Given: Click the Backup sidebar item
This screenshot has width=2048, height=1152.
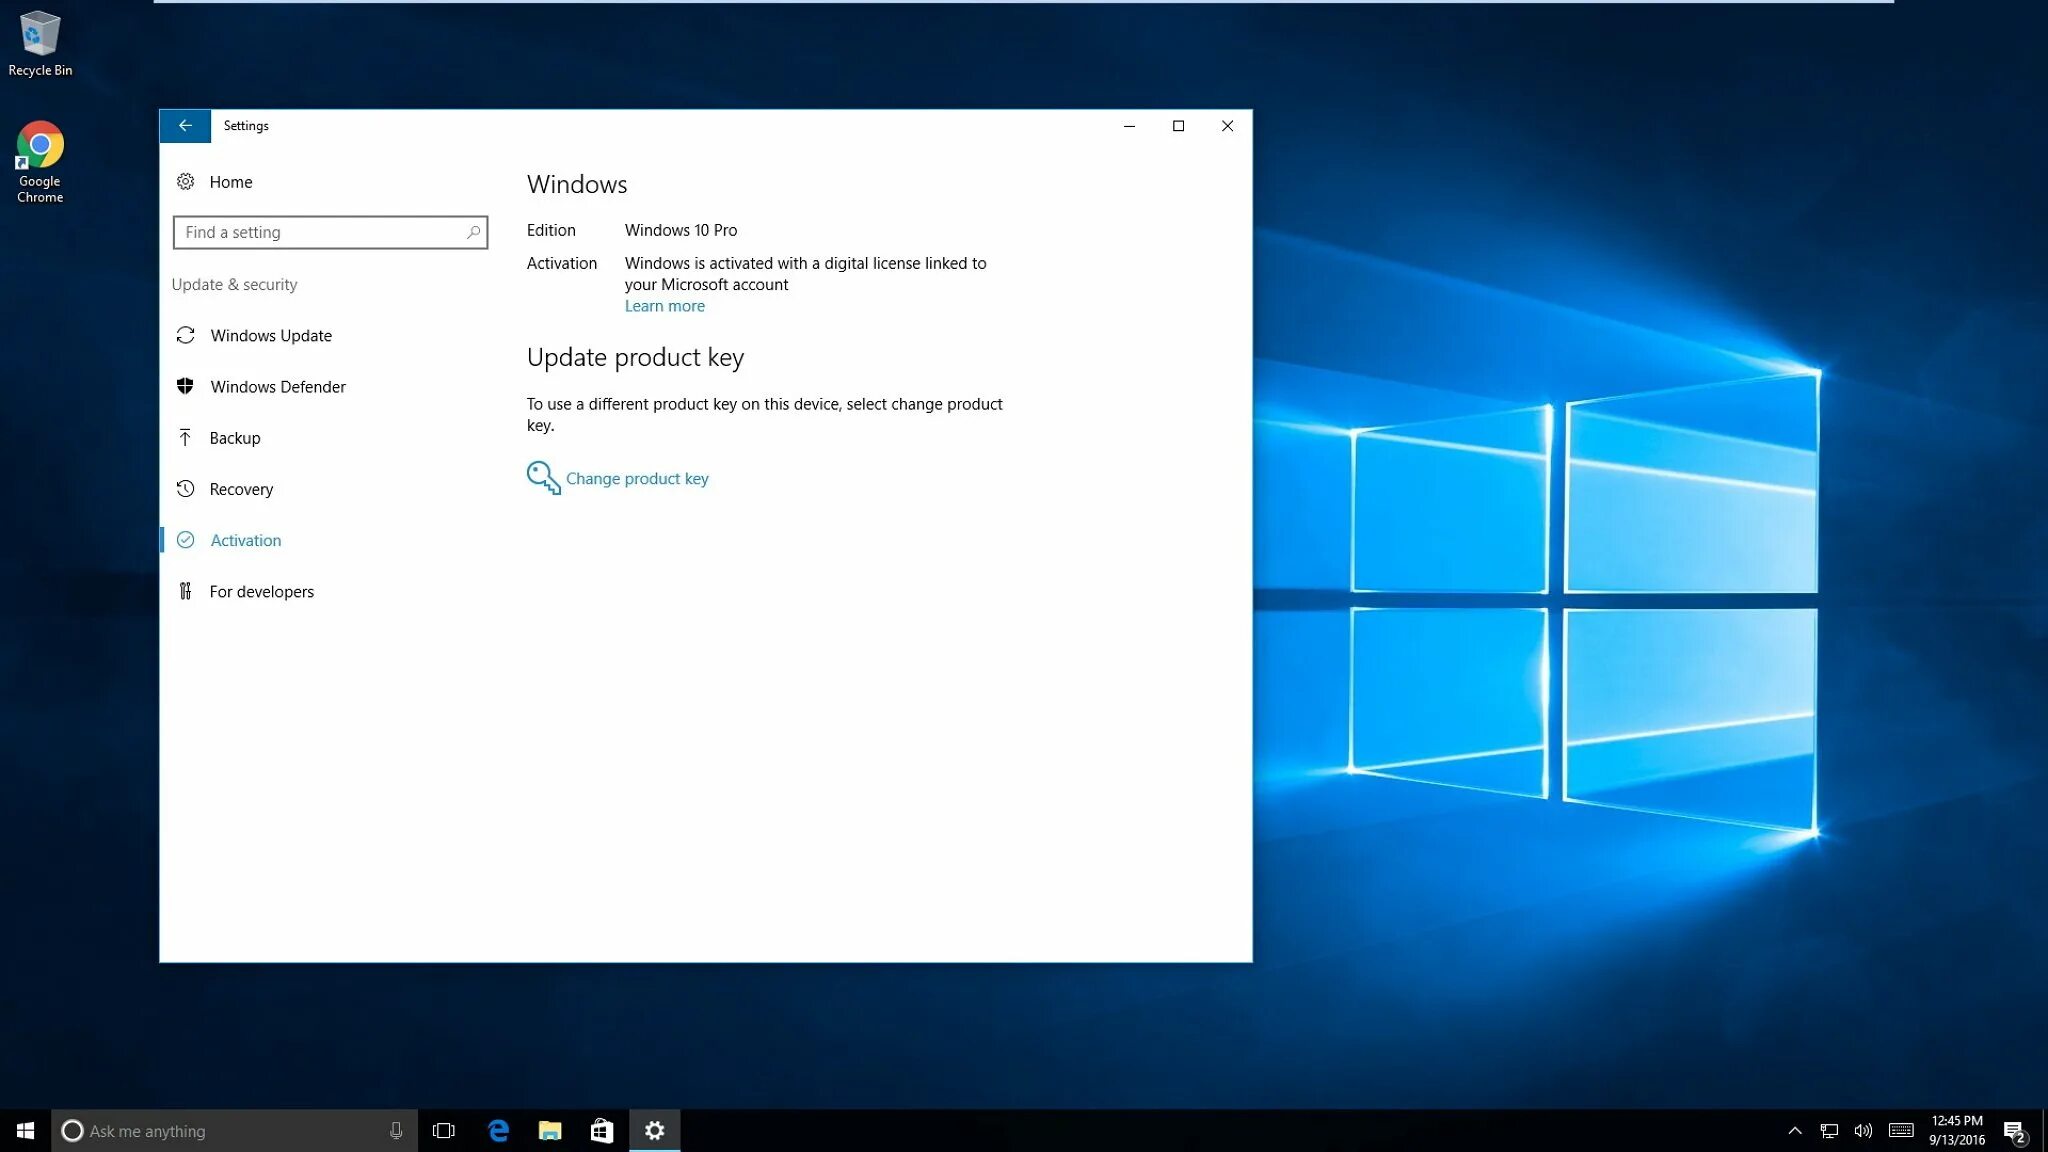Looking at the screenshot, I should (x=235, y=436).
